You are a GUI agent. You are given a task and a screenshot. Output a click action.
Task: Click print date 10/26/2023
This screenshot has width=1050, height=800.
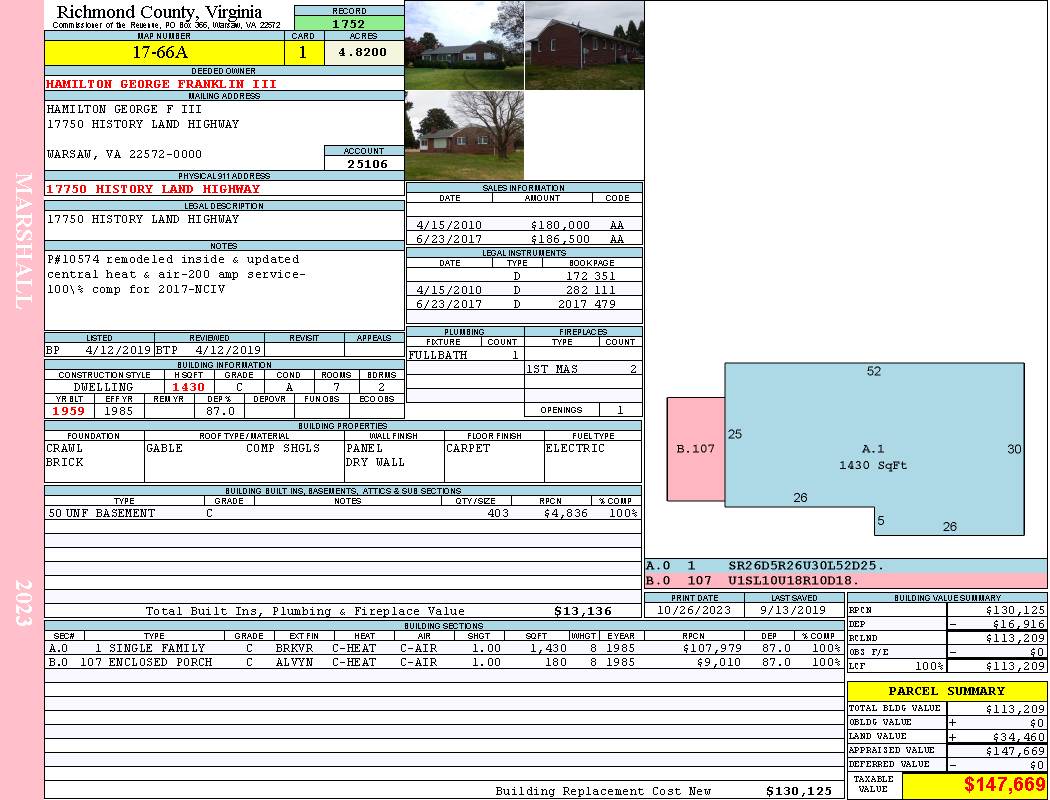[x=694, y=610]
